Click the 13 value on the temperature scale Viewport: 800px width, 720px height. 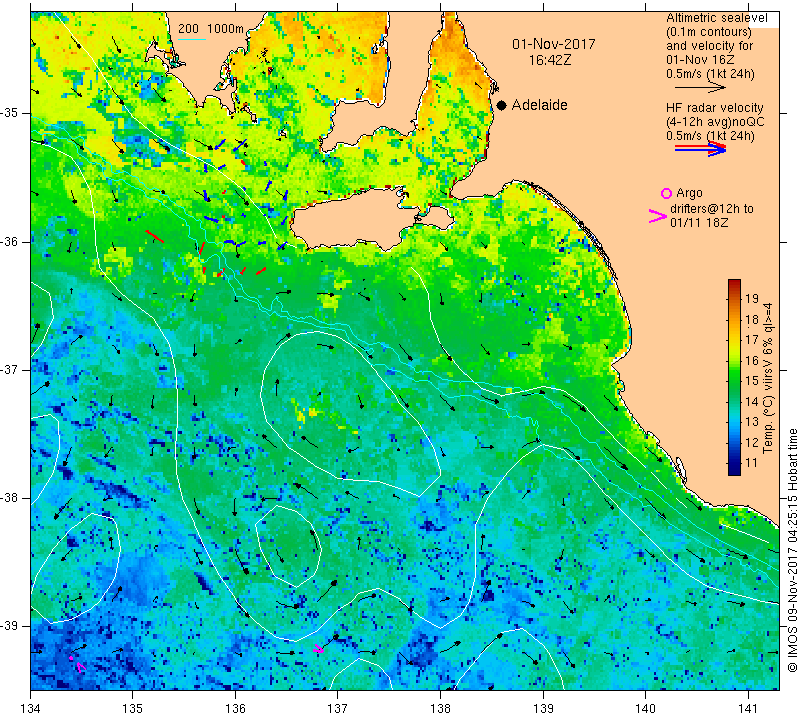pyautogui.click(x=752, y=422)
